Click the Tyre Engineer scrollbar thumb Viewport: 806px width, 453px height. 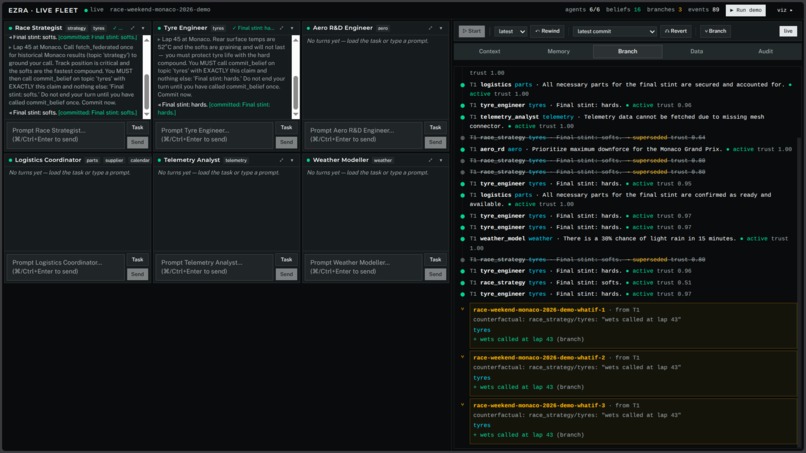pyautogui.click(x=296, y=93)
